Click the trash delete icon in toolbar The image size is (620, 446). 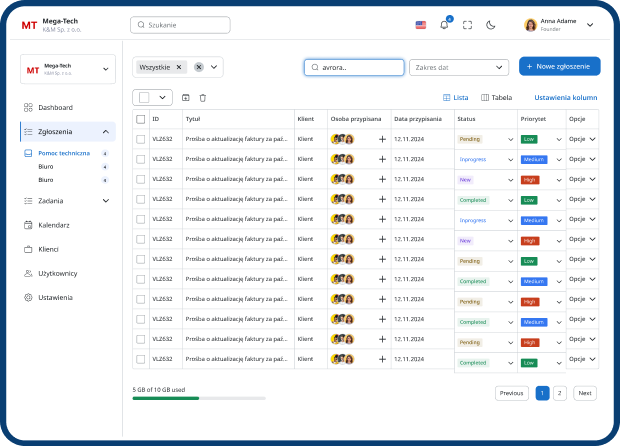(203, 97)
